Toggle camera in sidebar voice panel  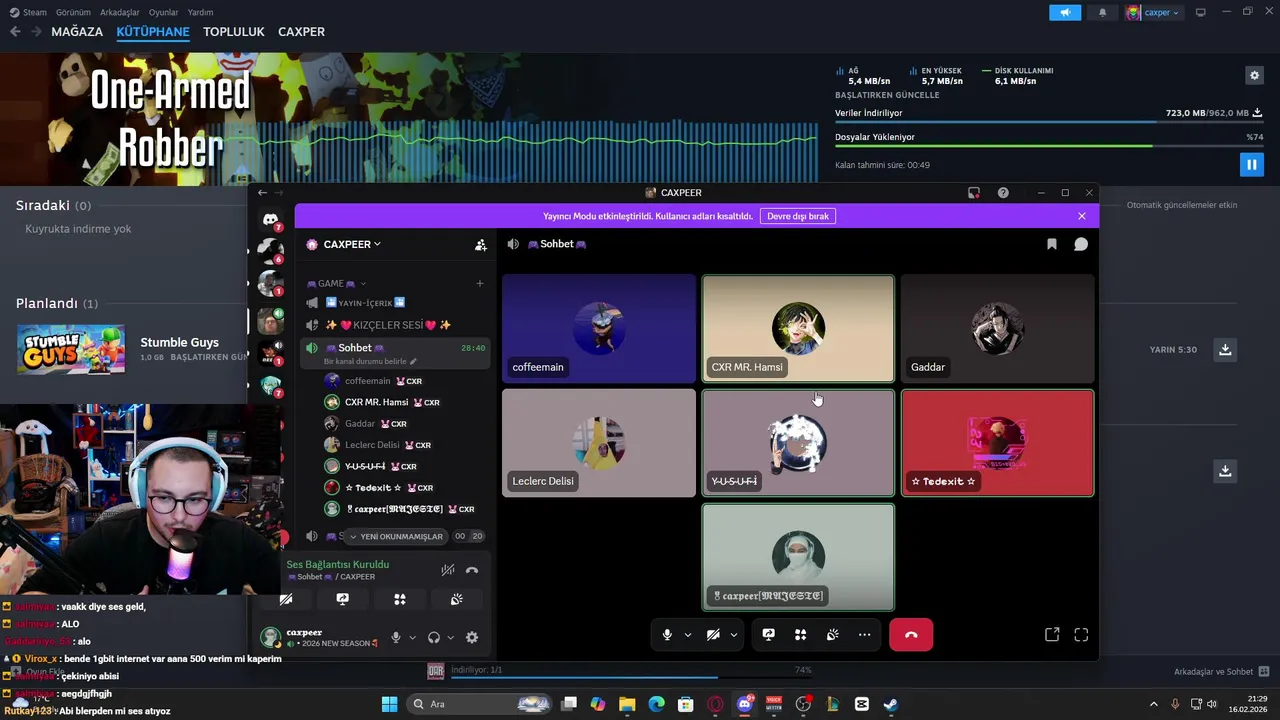pyautogui.click(x=286, y=599)
